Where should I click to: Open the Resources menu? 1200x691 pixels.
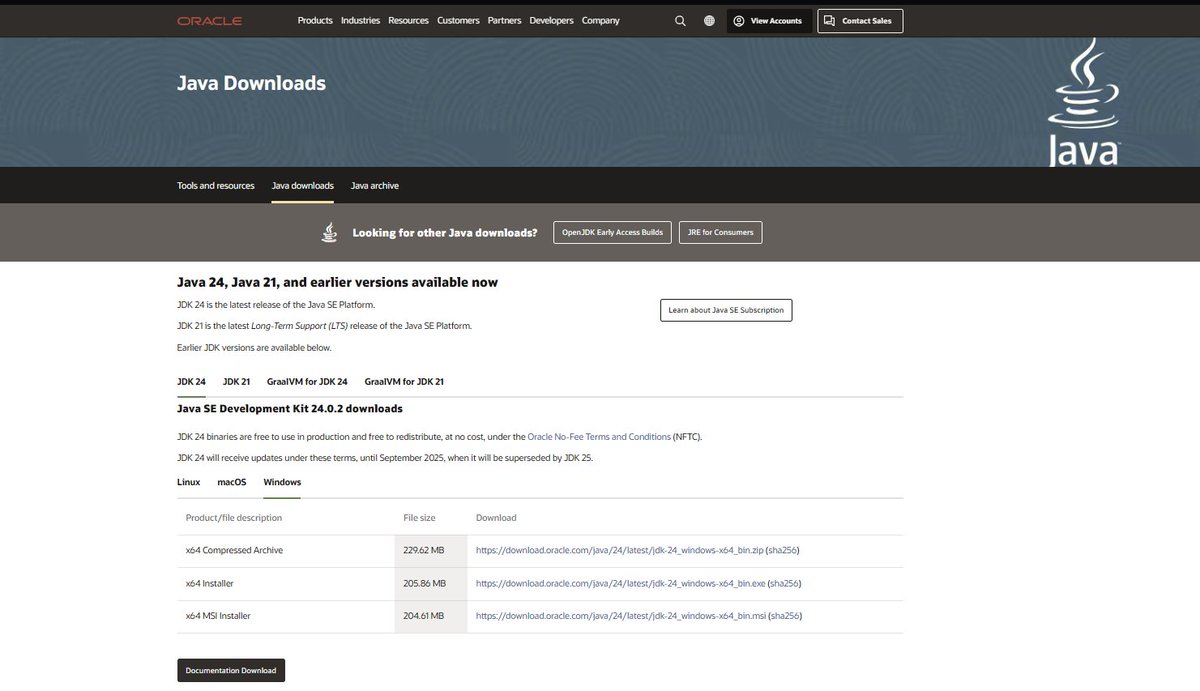click(408, 21)
